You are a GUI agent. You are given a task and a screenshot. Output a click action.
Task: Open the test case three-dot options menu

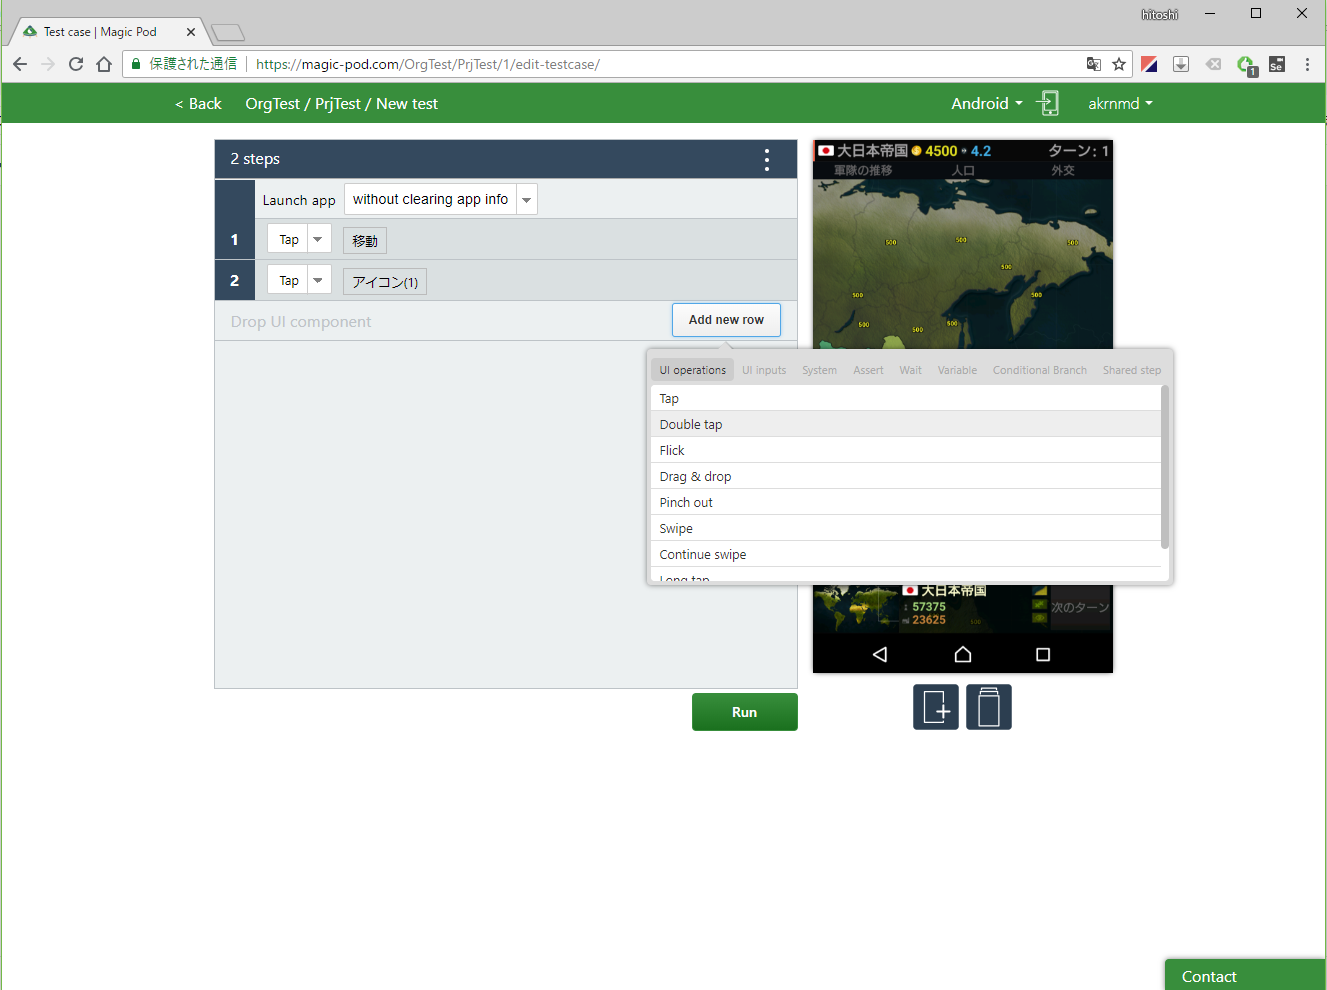tap(767, 160)
